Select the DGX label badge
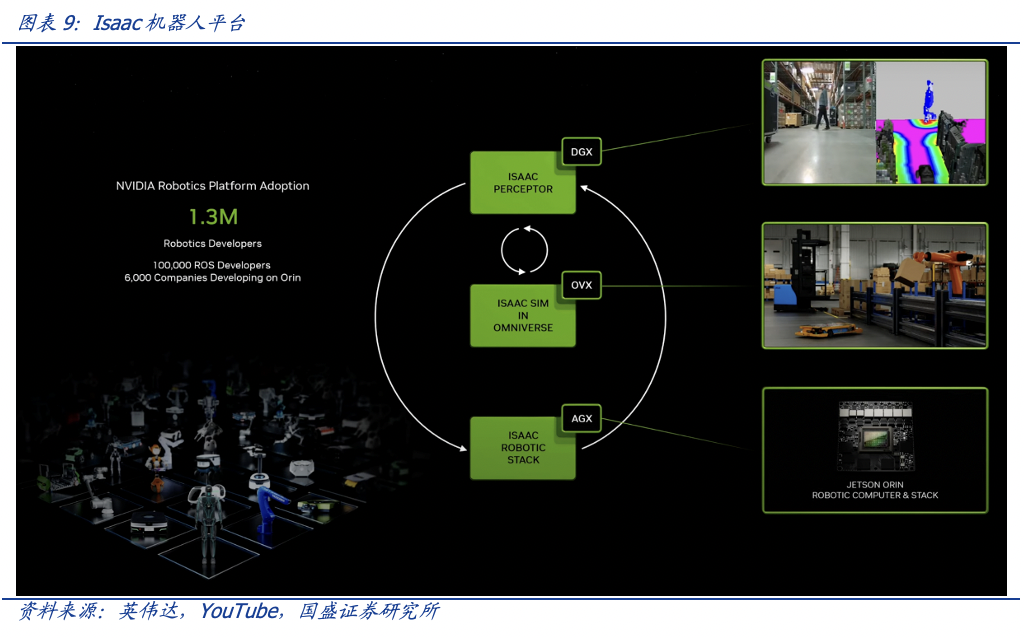The image size is (1024, 638). [x=581, y=152]
